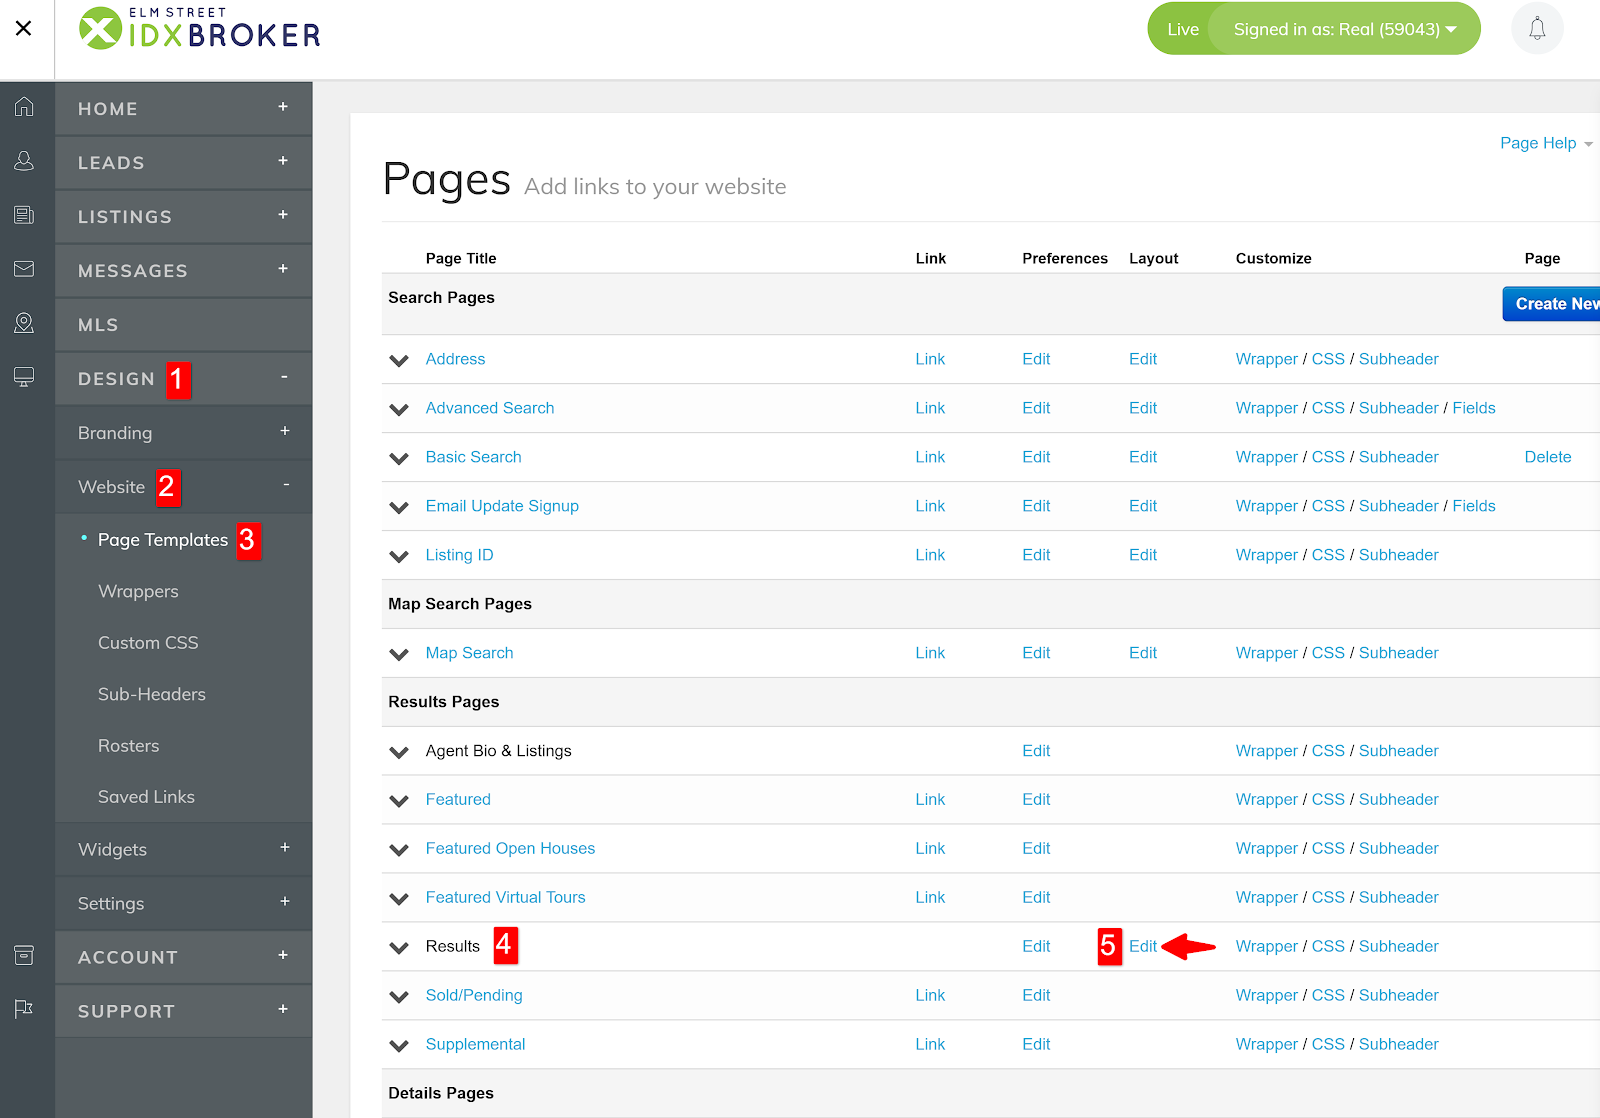This screenshot has width=1600, height=1118.
Task: Open the CSS link for Sold/Pending
Action: 1328,995
